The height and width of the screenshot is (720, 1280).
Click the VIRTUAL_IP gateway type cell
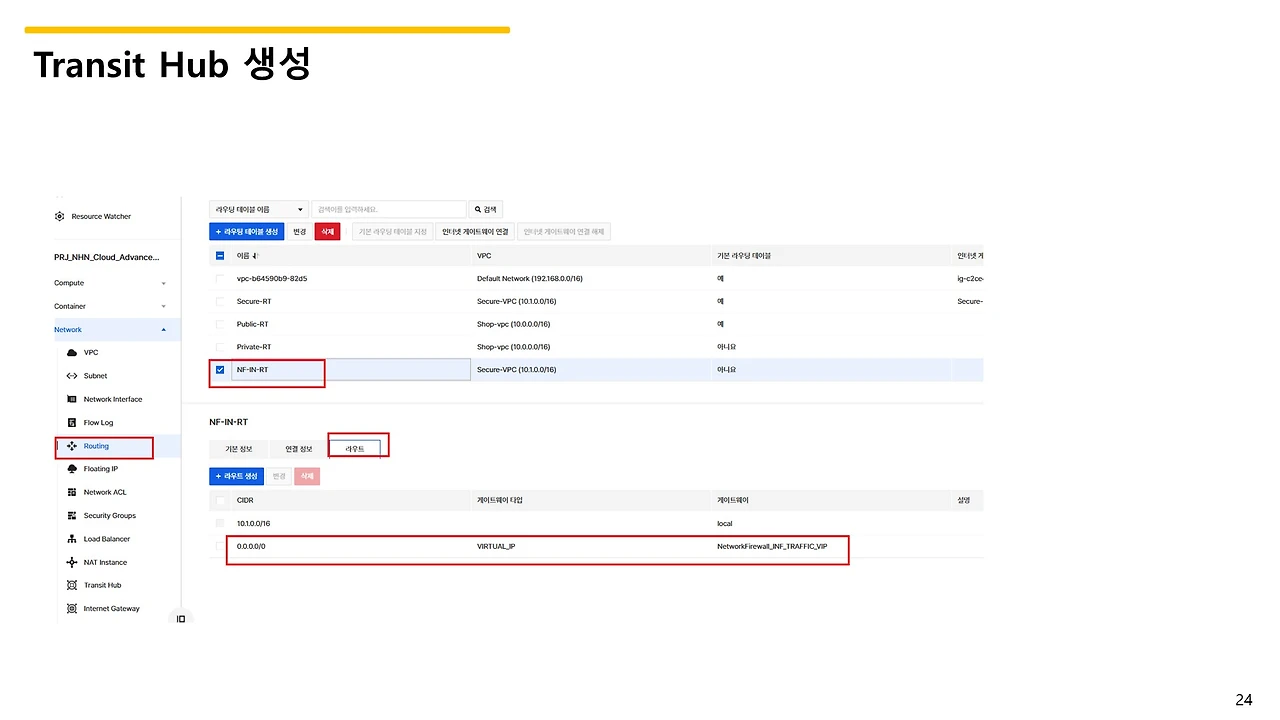496,547
